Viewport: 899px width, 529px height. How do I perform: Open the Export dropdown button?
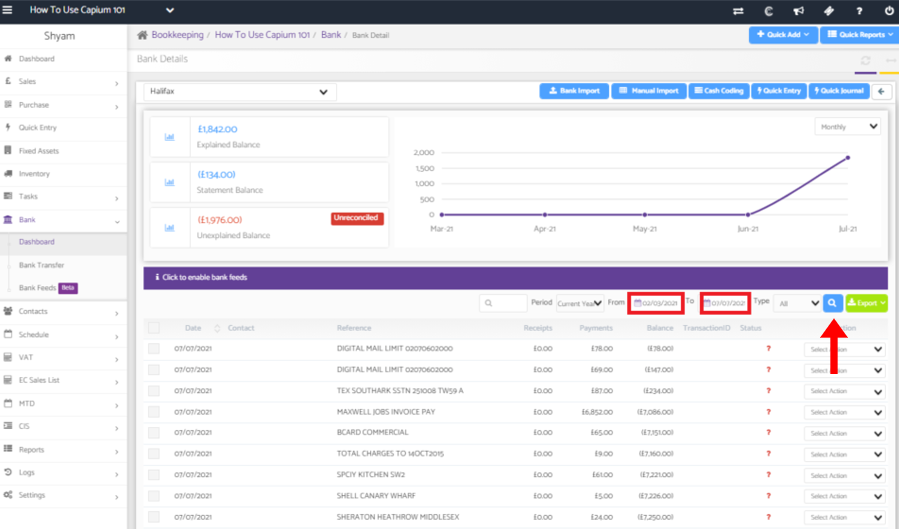pos(866,303)
